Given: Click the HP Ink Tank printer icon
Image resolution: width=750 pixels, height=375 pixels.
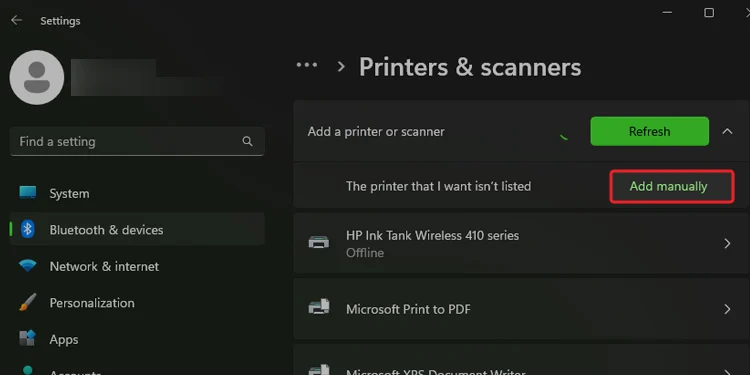Looking at the screenshot, I should point(319,243).
